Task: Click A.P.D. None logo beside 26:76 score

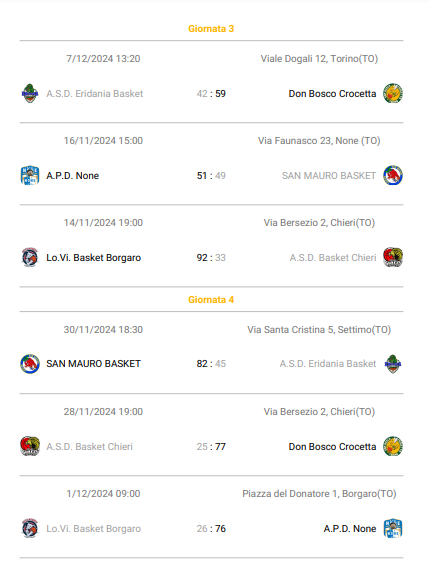Action: 393,528
